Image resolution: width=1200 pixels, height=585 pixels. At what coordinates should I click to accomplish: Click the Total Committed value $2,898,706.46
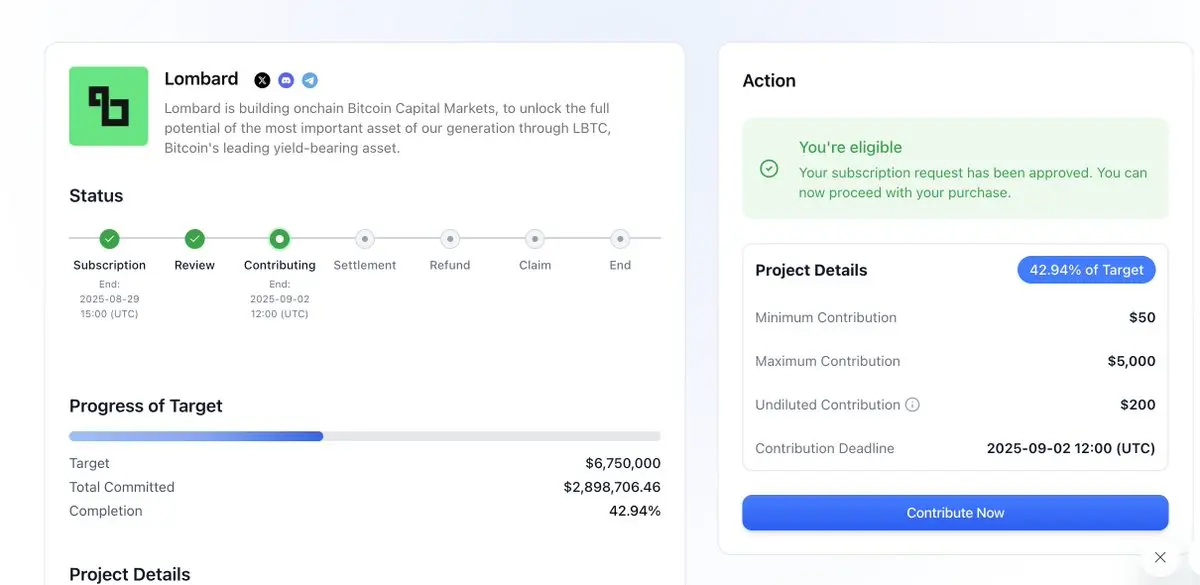click(x=612, y=487)
